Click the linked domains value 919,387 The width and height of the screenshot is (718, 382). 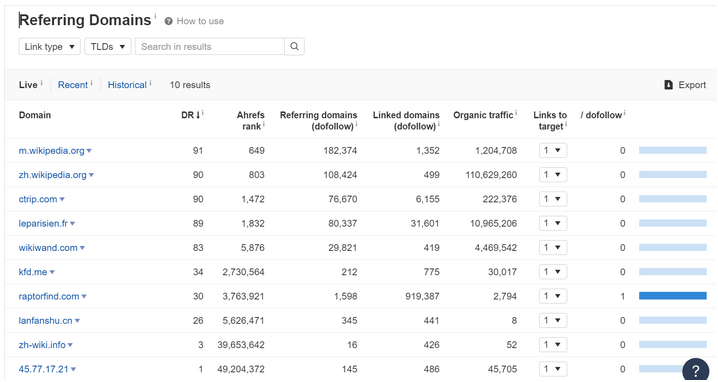point(422,296)
